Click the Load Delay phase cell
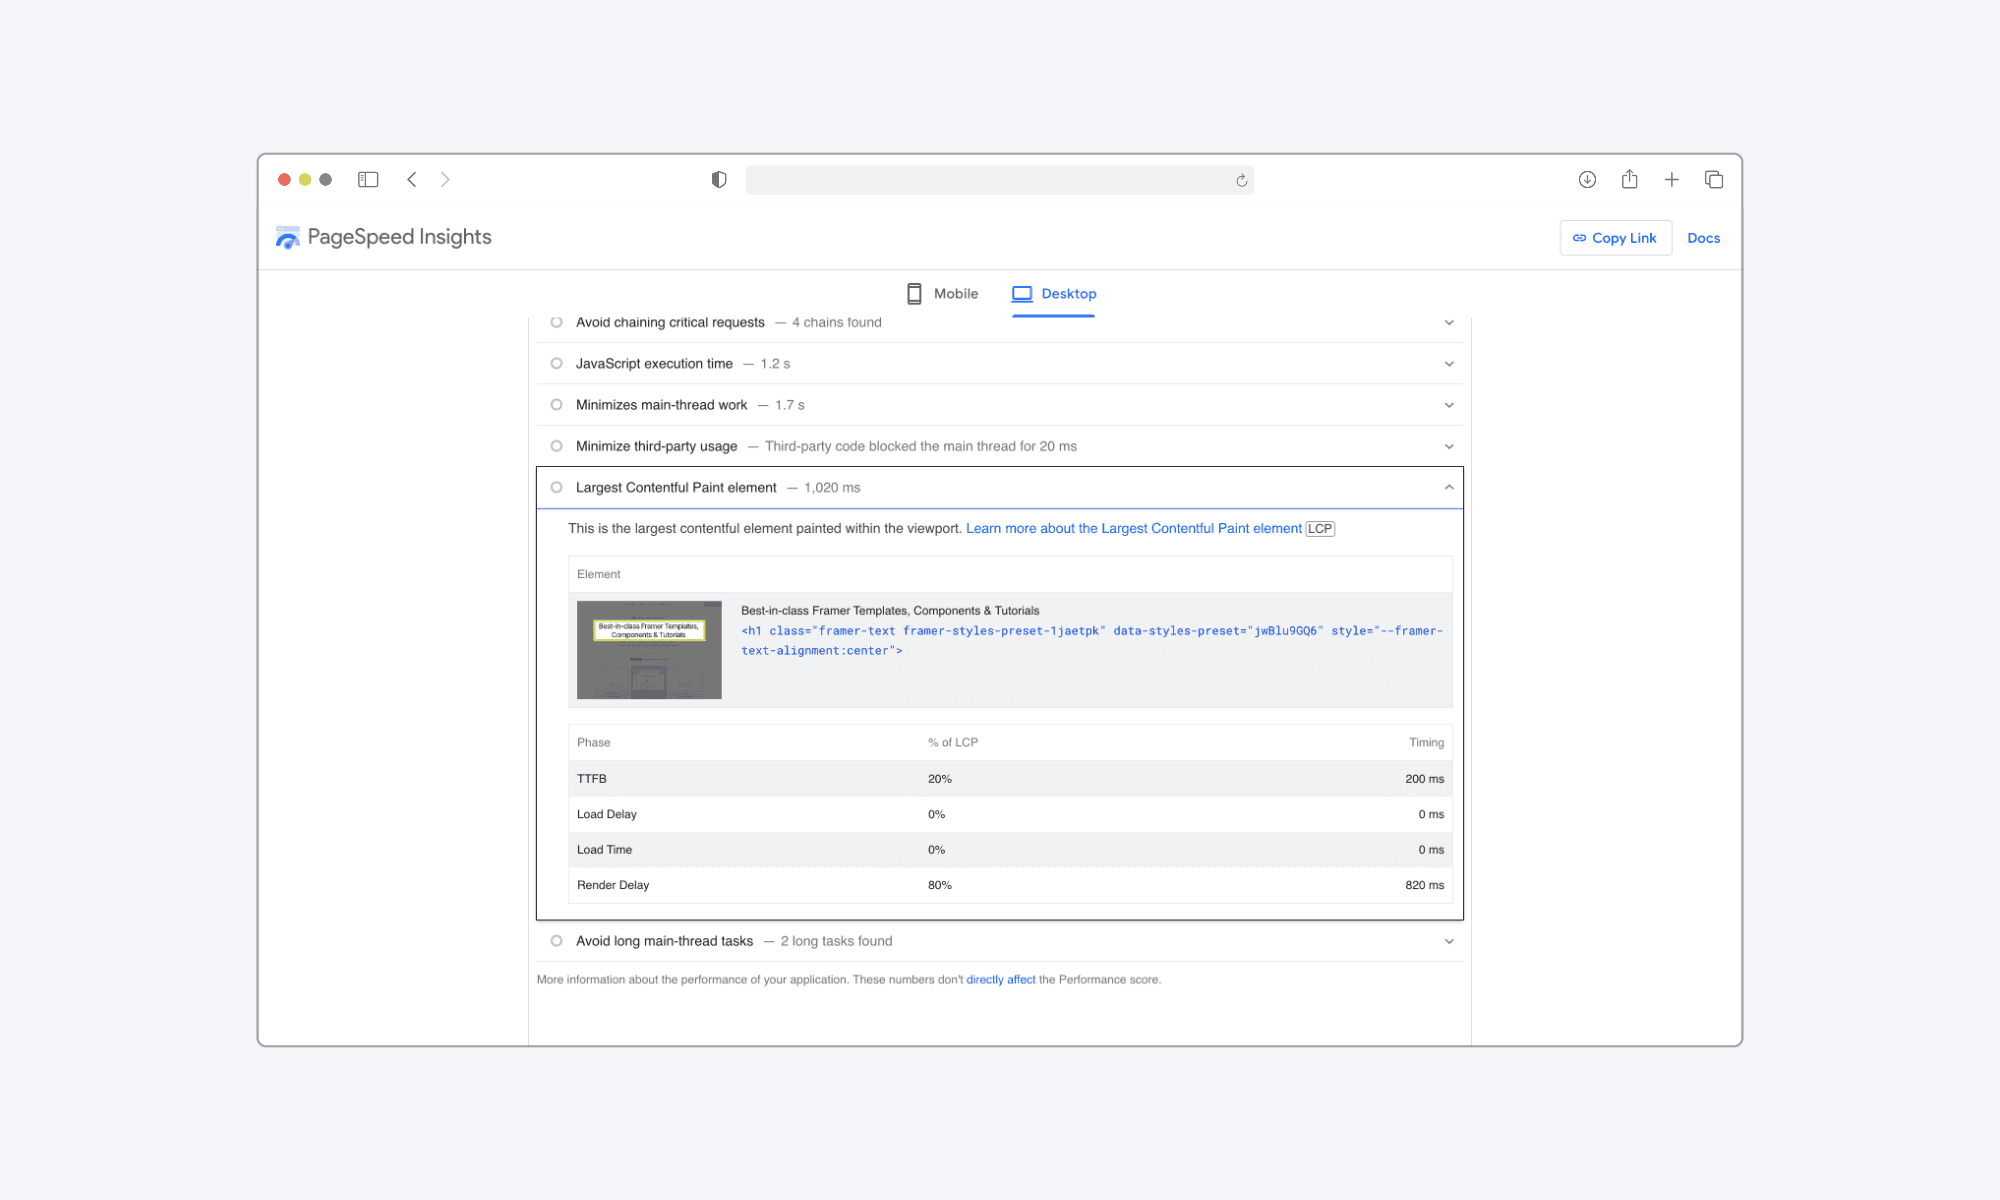 click(607, 815)
